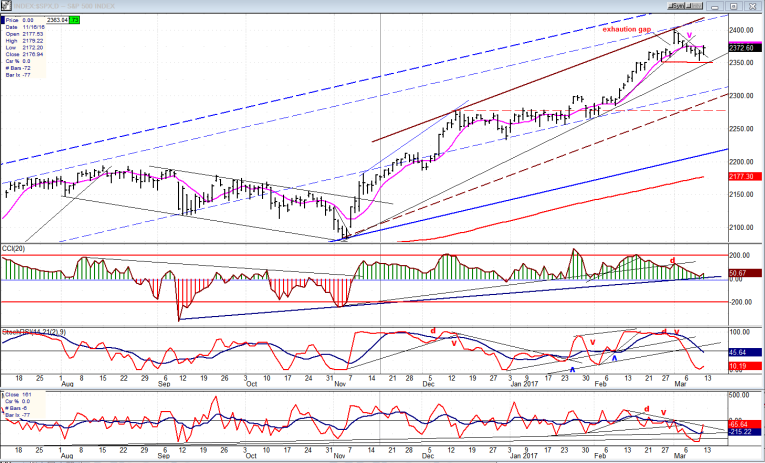The width and height of the screenshot is (765, 463).
Task: Toggle the interval link checkbox next to Sym
Action: pyautogui.click(x=688, y=6)
